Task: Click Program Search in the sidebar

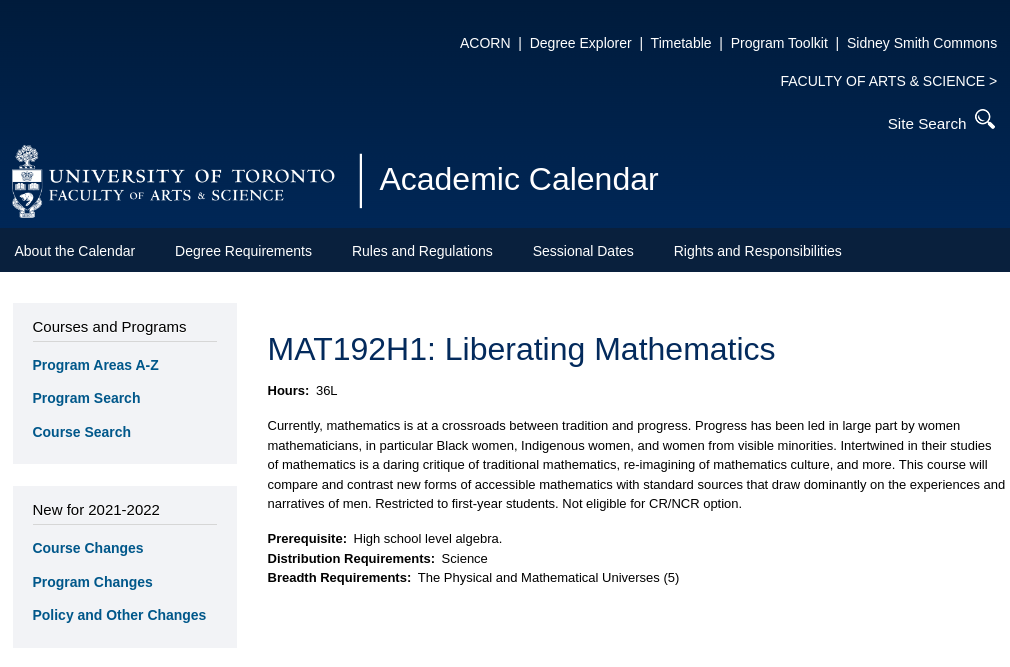Action: [86, 398]
